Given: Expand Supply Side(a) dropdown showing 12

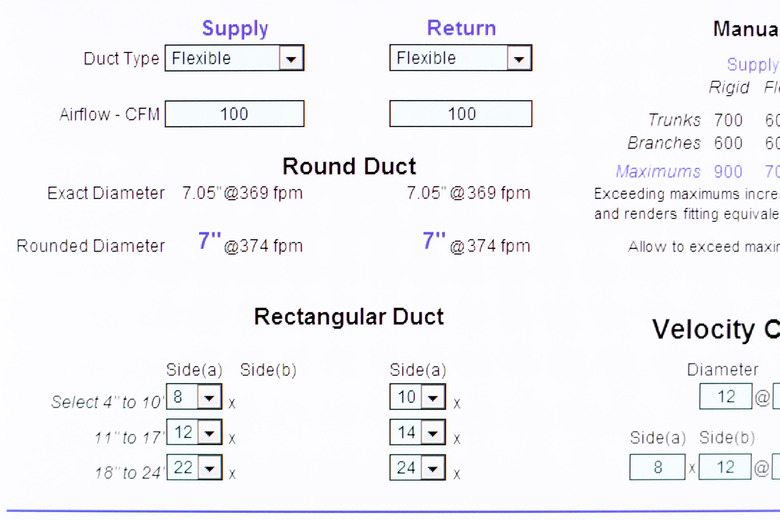Looking at the screenshot, I should 209,433.
